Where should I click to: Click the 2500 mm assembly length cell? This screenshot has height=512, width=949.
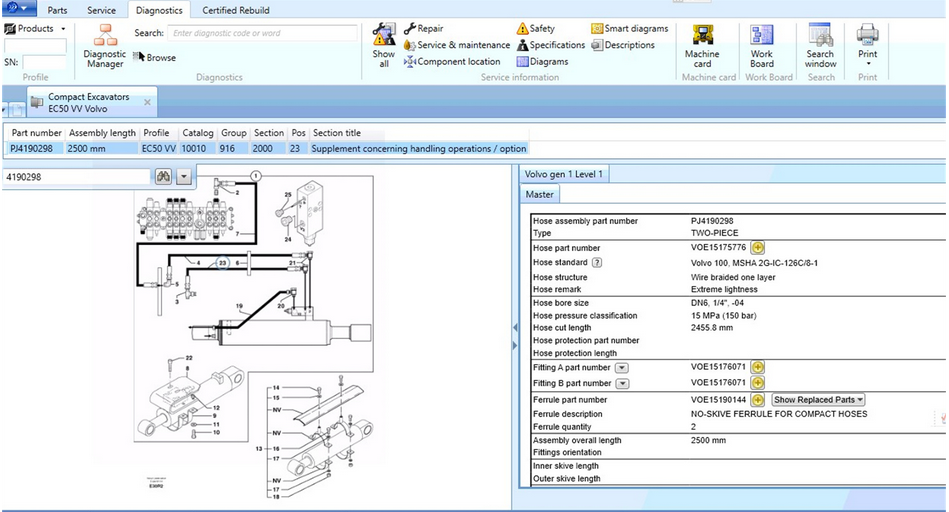102,148
